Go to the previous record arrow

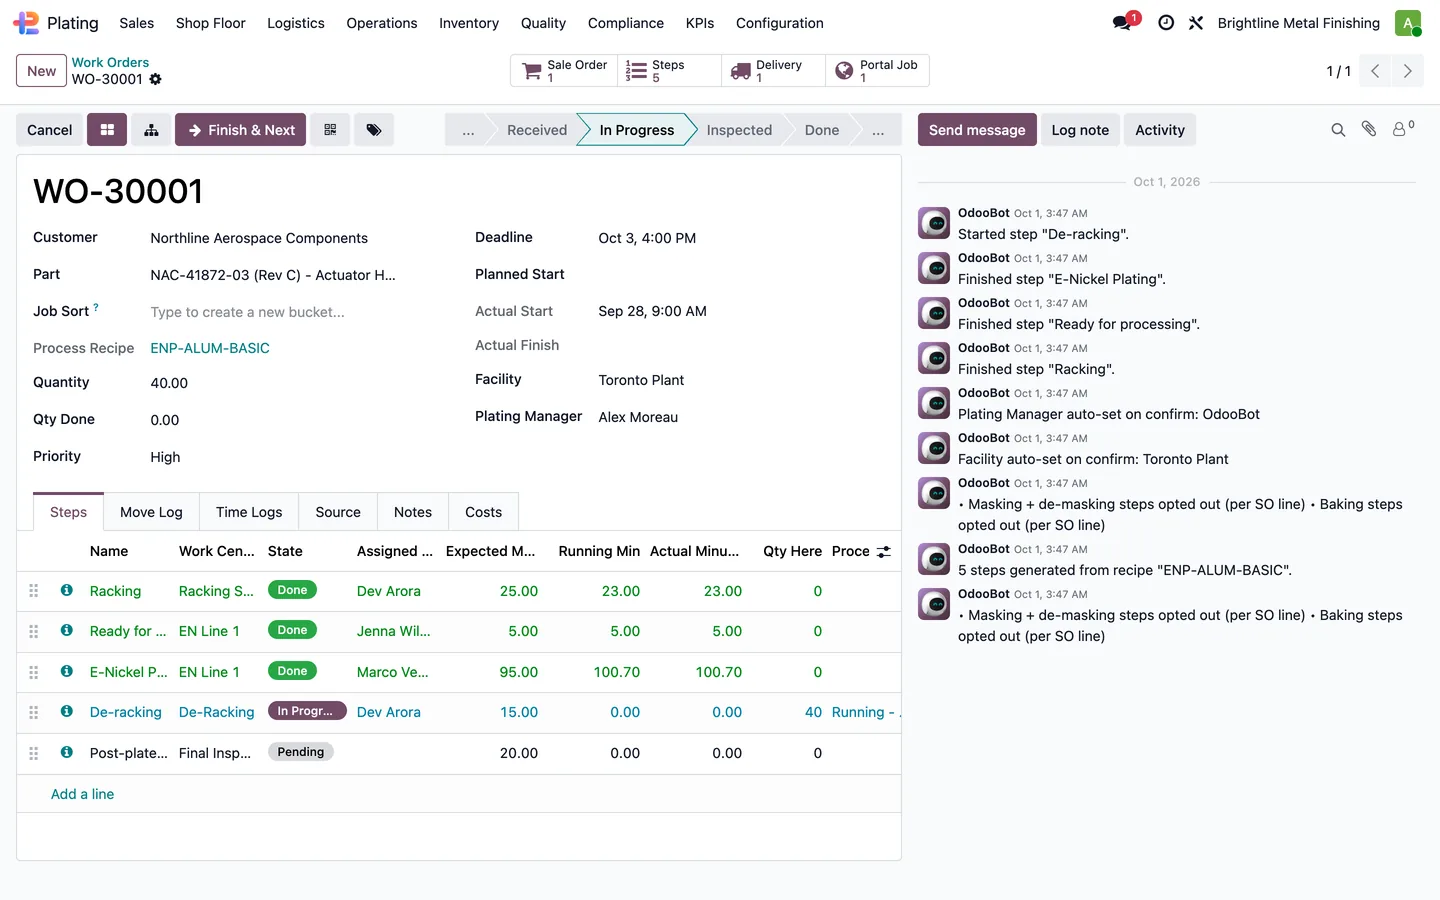tap(1375, 71)
